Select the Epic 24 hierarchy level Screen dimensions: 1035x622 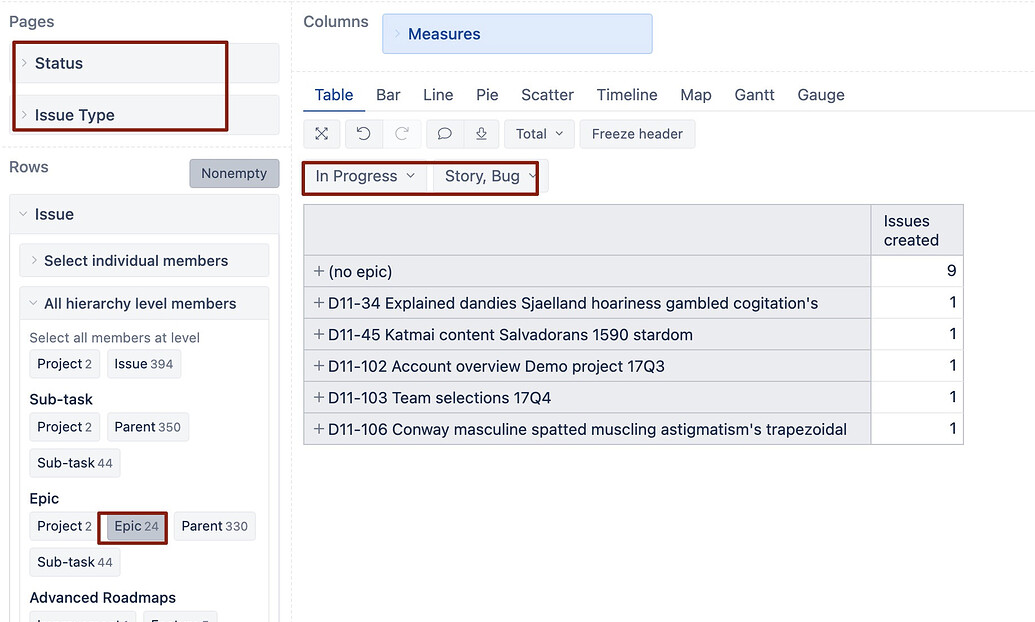pyautogui.click(x=132, y=526)
